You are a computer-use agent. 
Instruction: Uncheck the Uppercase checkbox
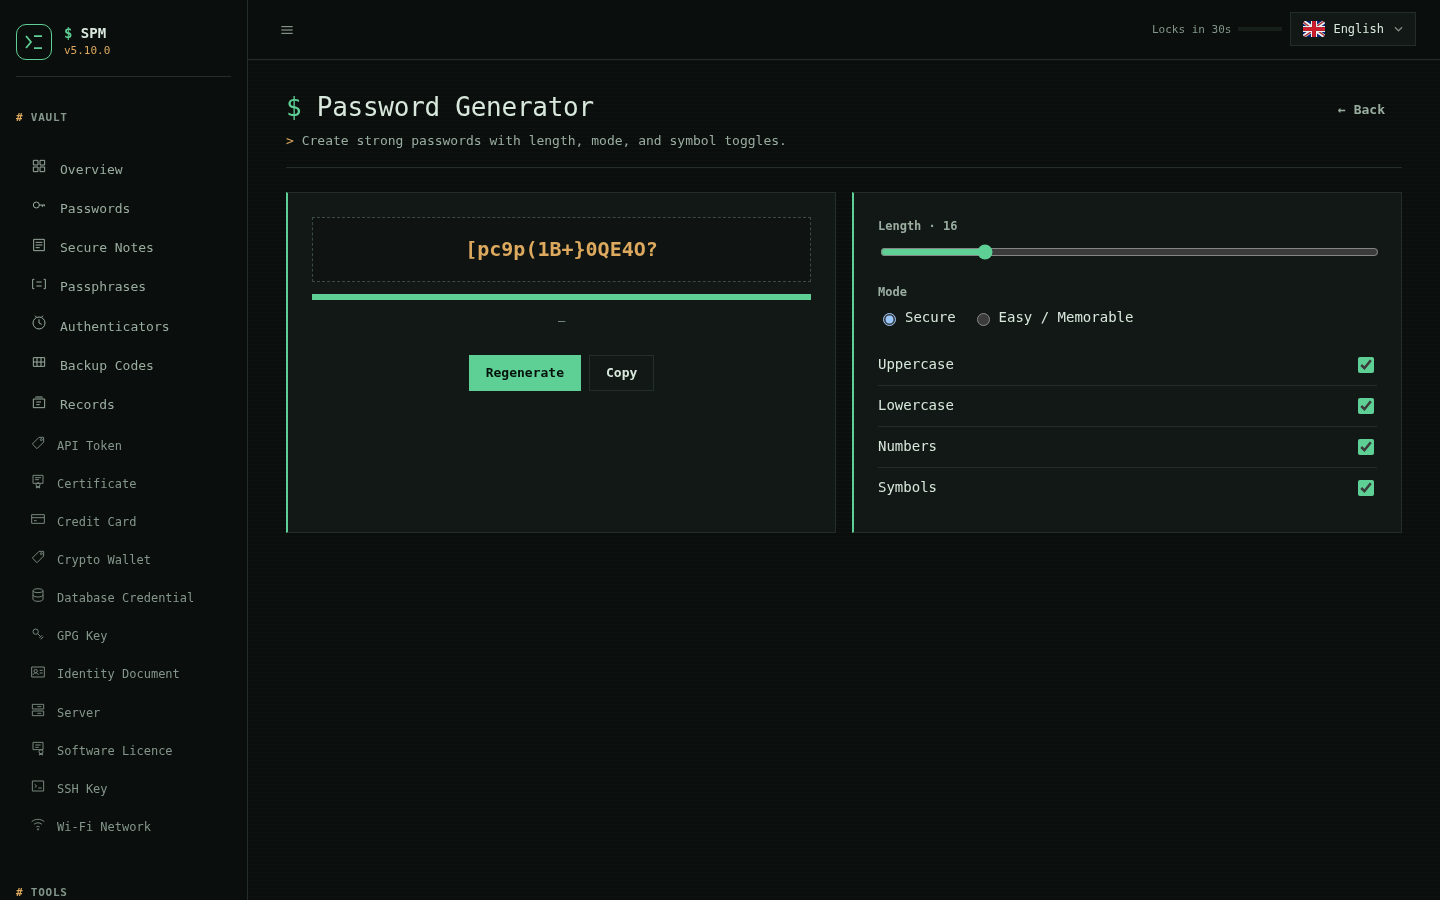point(1366,365)
